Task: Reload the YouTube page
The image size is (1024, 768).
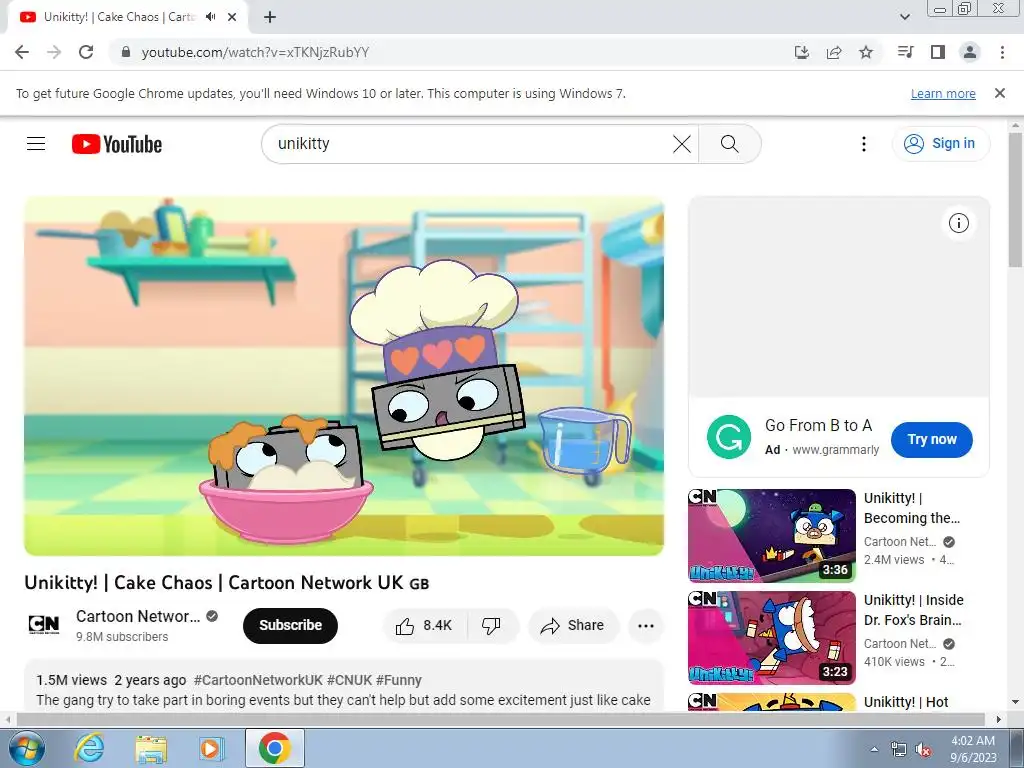Action: 86,52
